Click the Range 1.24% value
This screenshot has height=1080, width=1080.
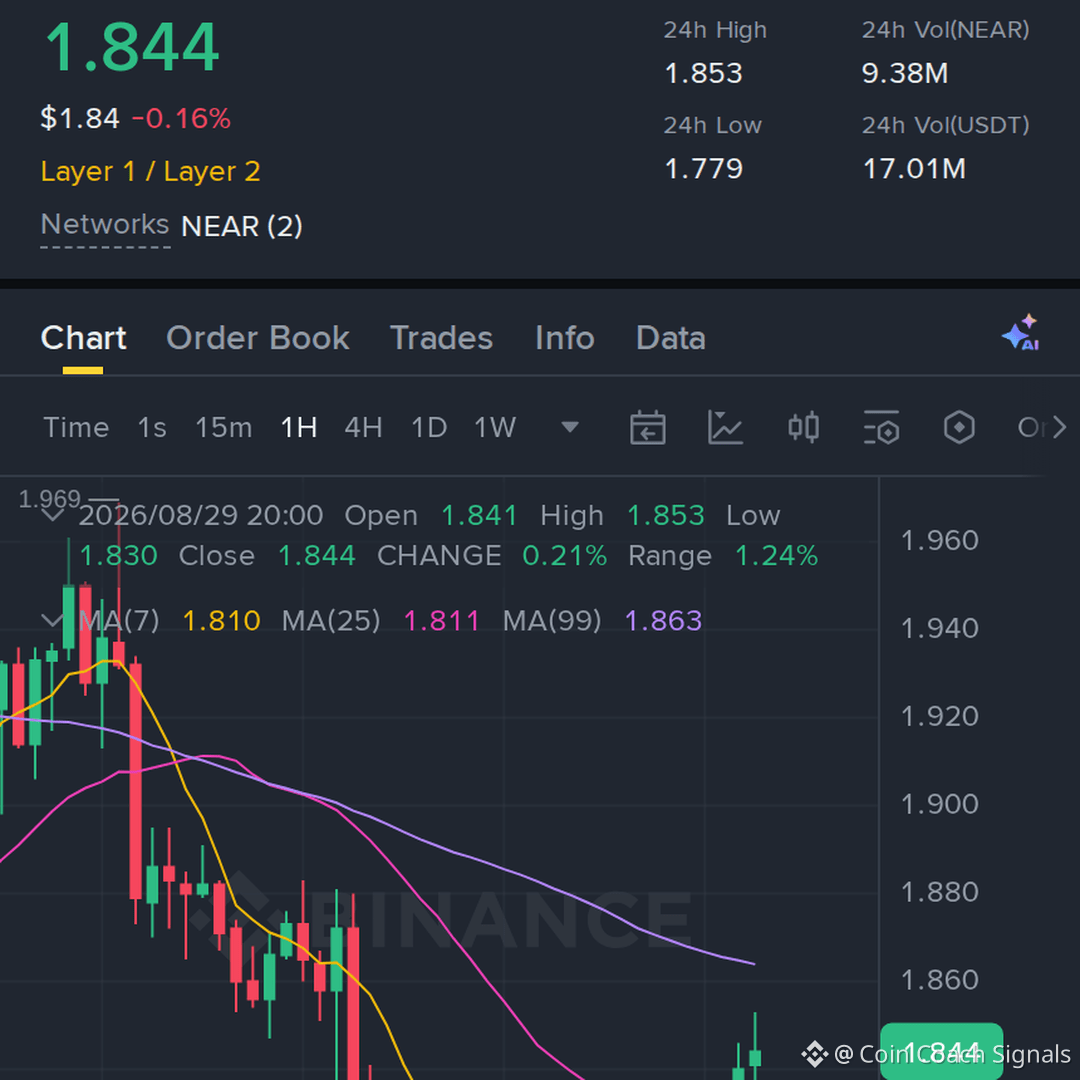point(776,556)
